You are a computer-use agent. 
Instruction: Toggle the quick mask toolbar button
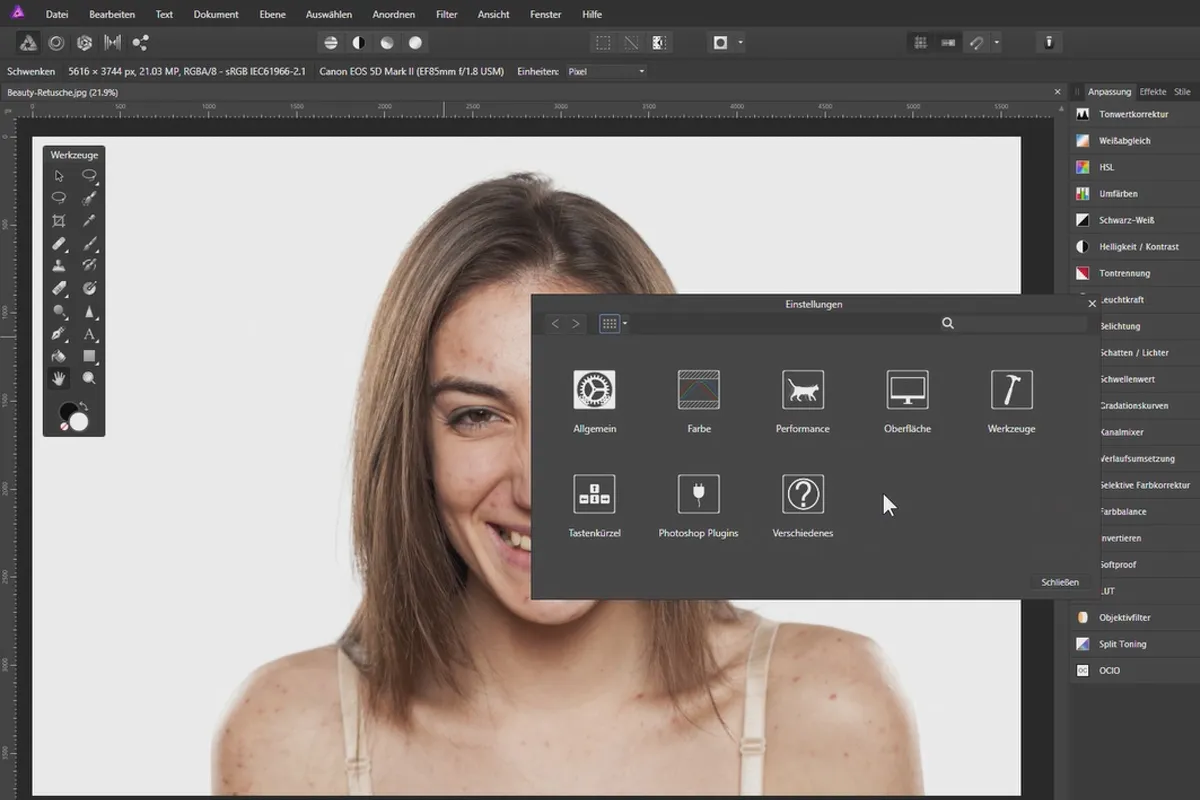(x=720, y=43)
